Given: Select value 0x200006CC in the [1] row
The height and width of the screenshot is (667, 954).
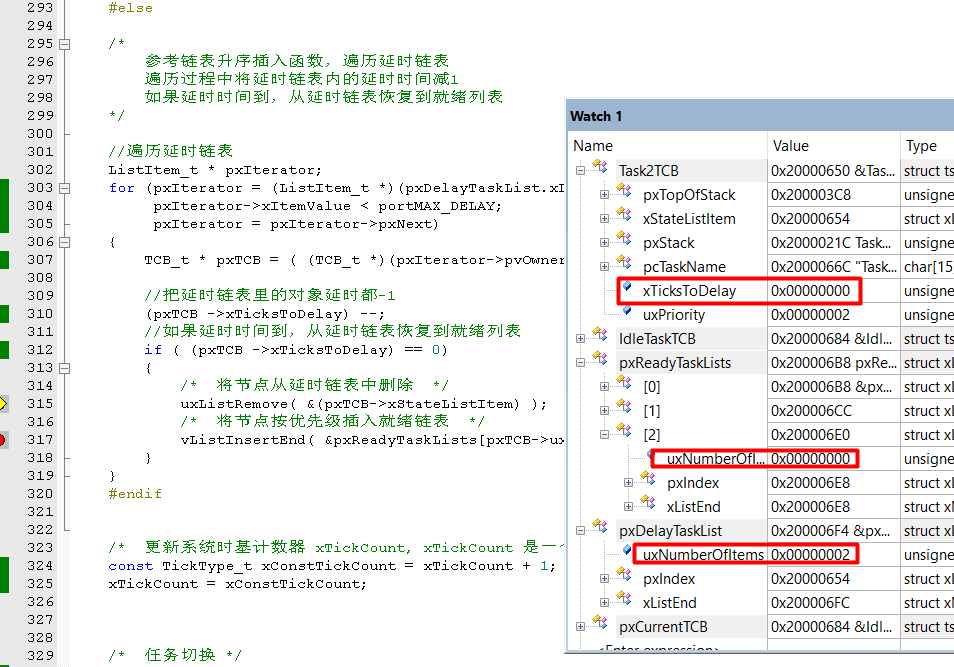Looking at the screenshot, I should pos(811,411).
